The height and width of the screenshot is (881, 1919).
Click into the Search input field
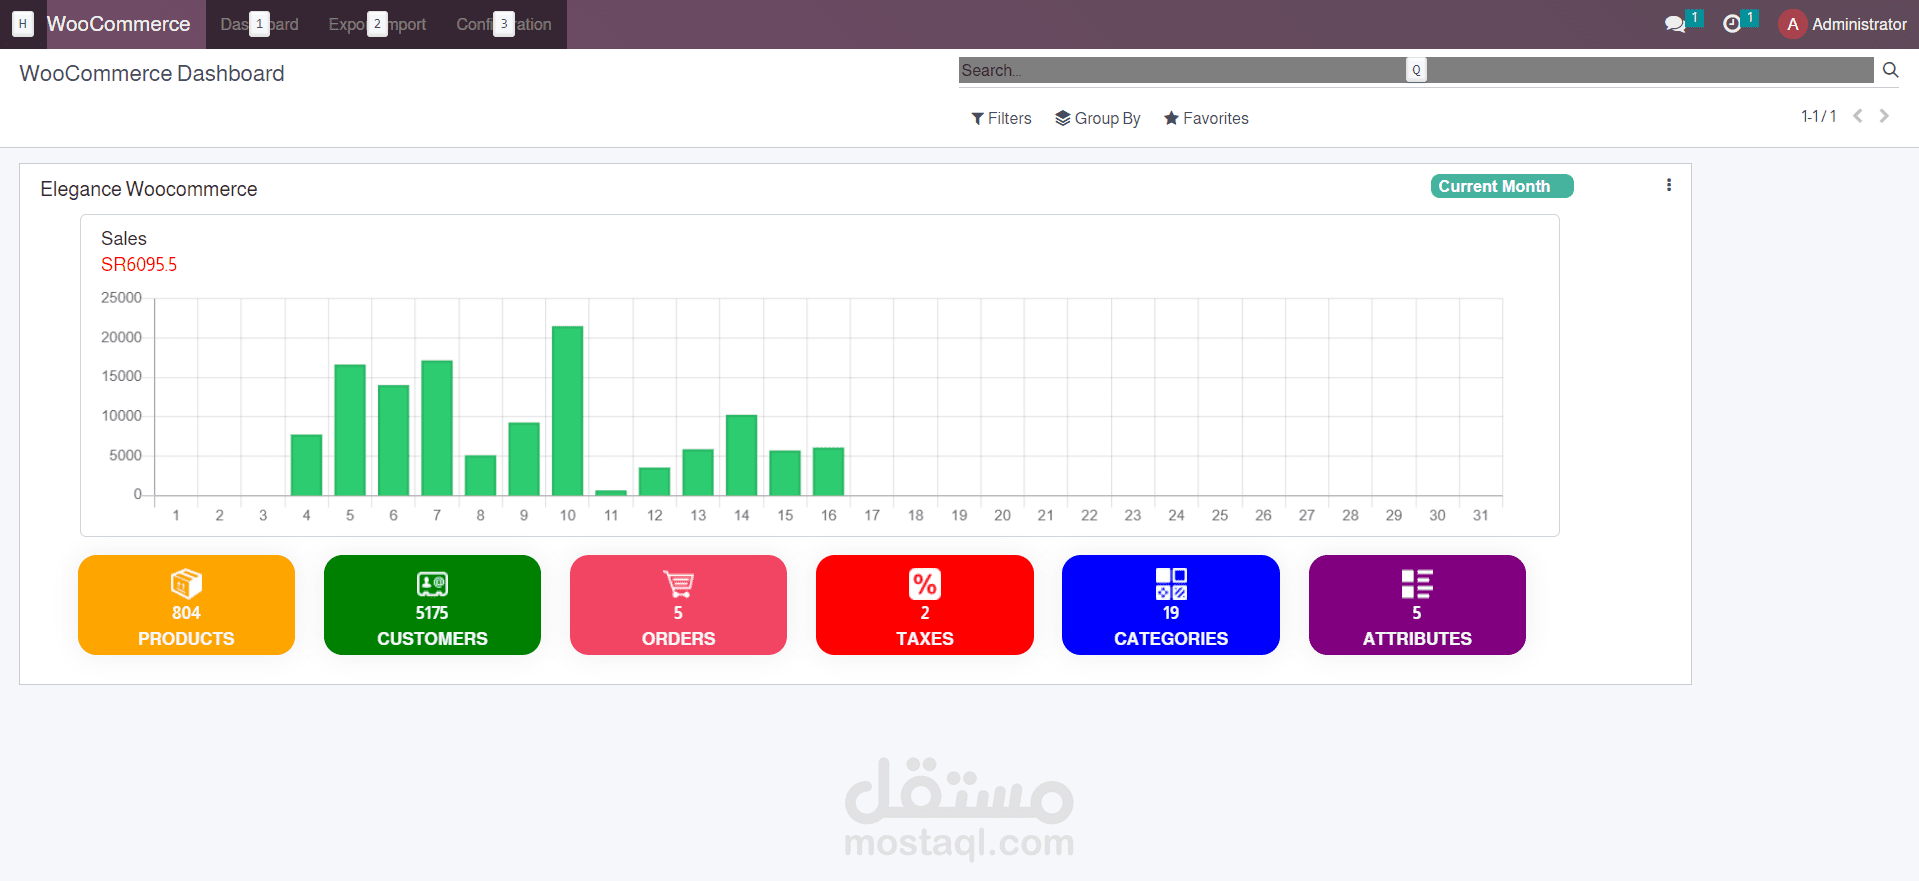(x=1416, y=70)
